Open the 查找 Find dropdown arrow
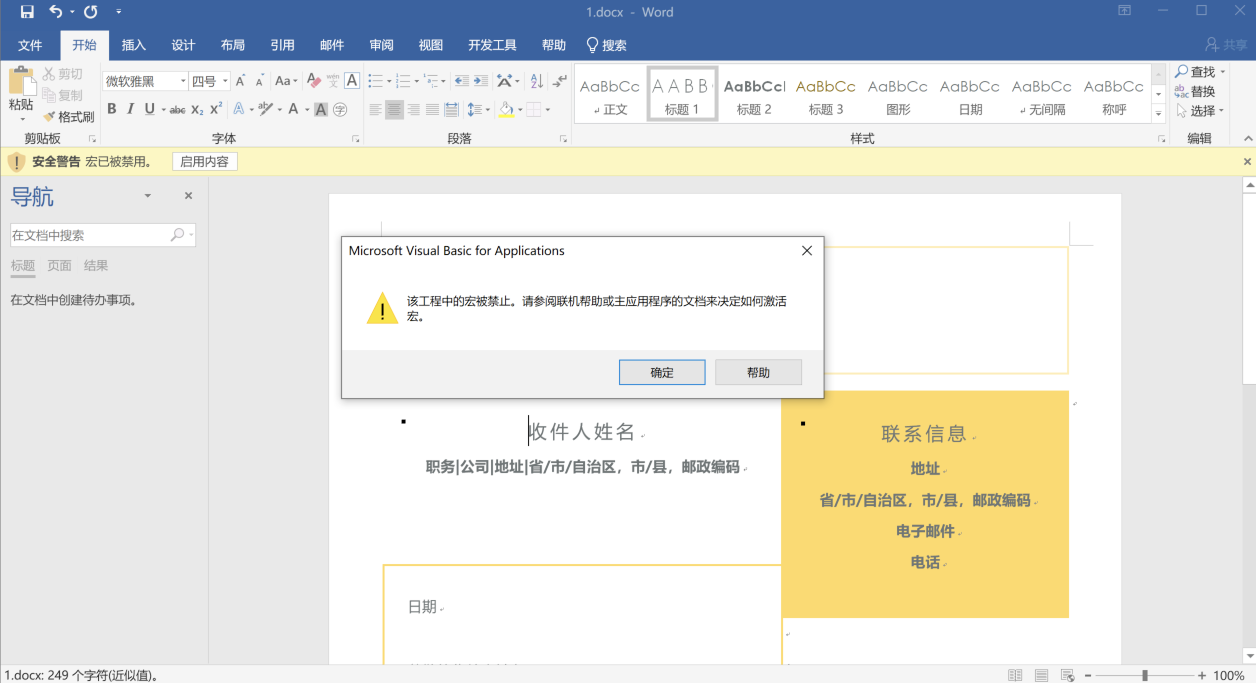 1222,72
